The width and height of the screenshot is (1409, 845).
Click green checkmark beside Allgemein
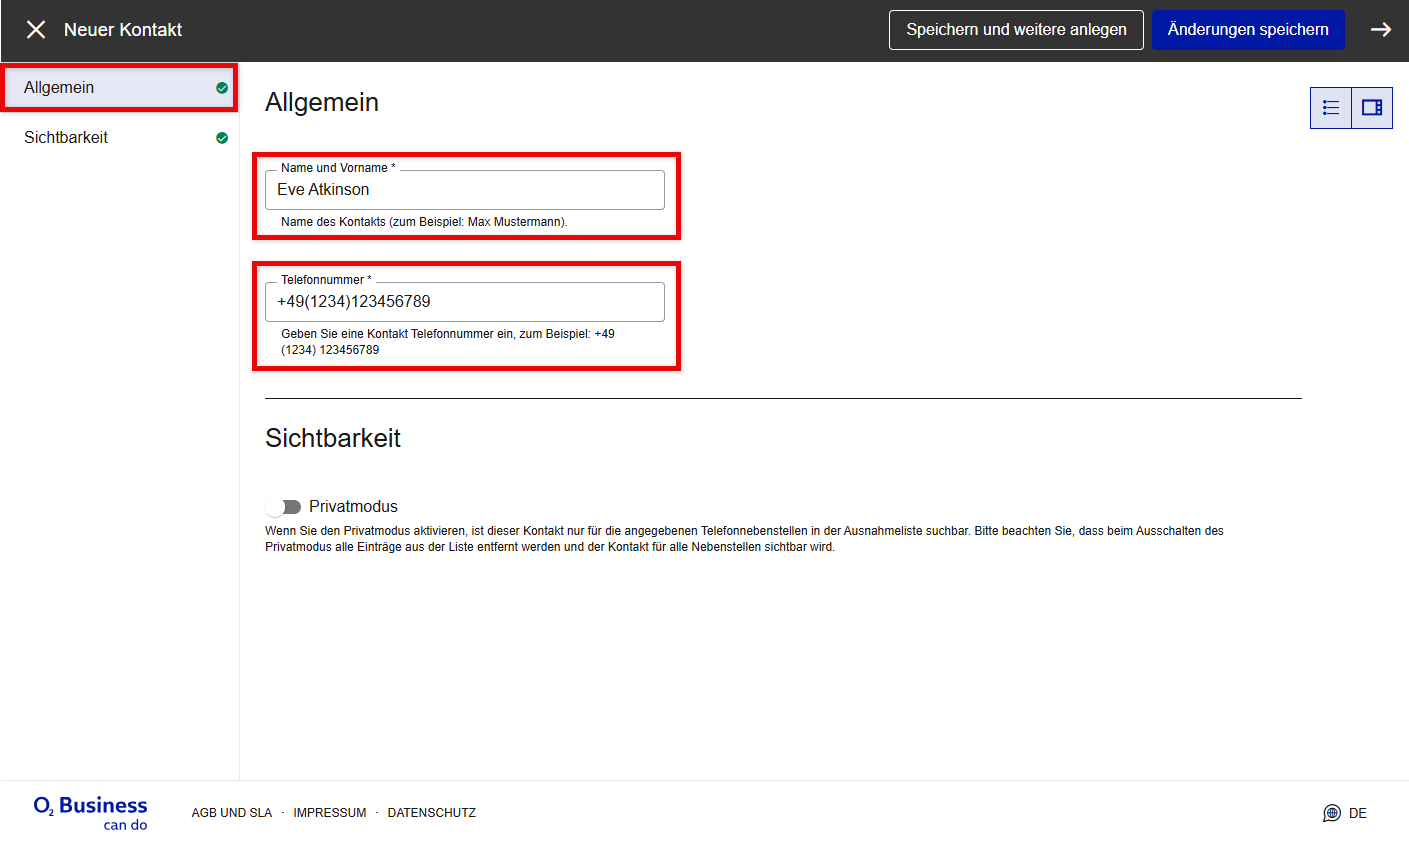(x=222, y=88)
